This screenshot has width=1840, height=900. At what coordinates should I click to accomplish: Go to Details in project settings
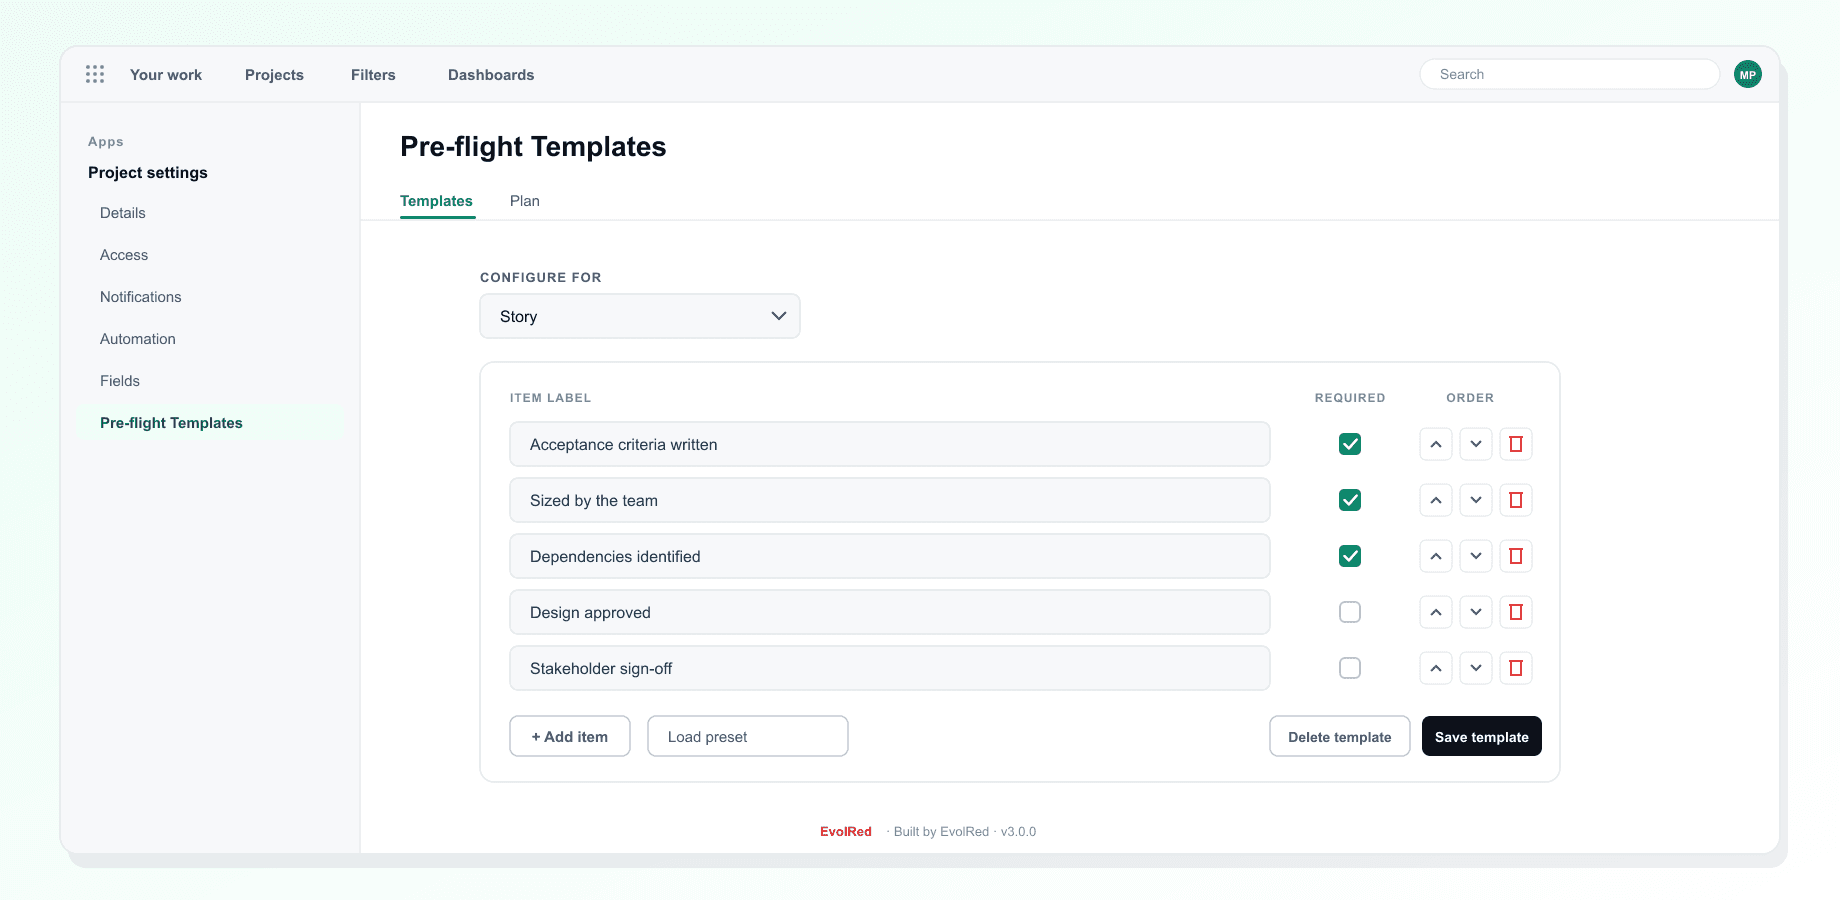[x=123, y=213]
